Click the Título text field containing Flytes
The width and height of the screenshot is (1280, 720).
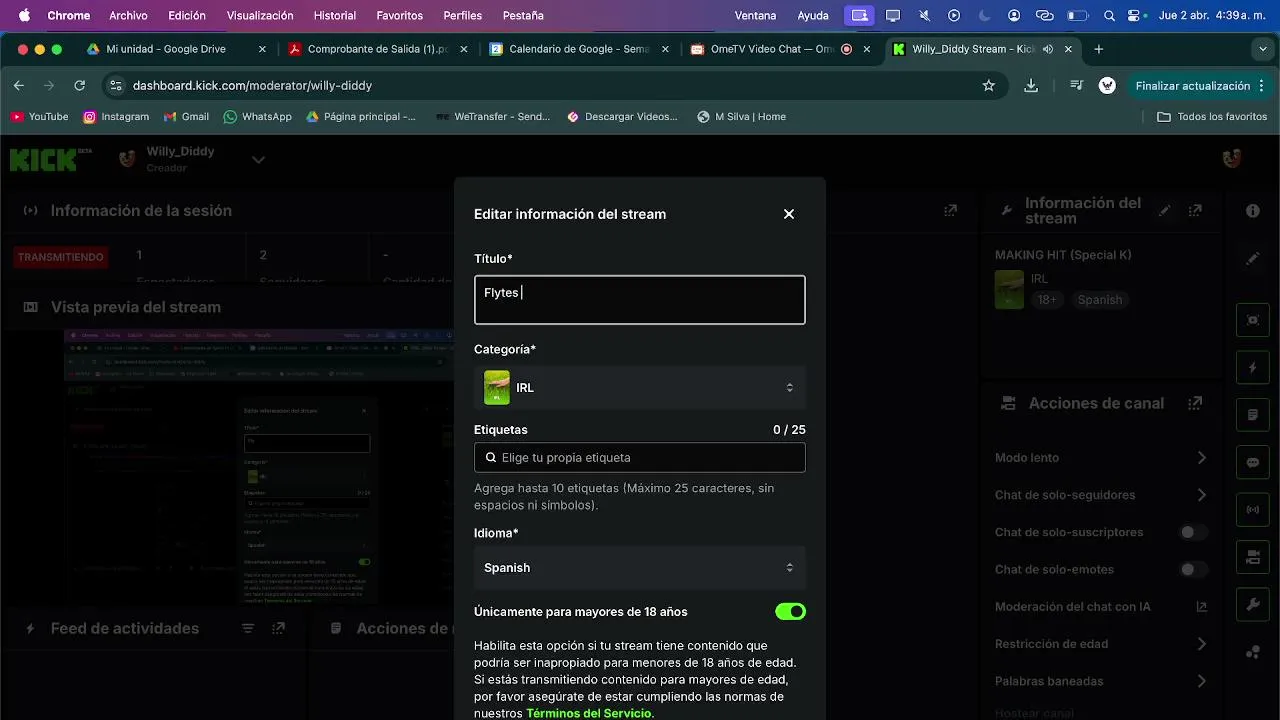tap(640, 300)
